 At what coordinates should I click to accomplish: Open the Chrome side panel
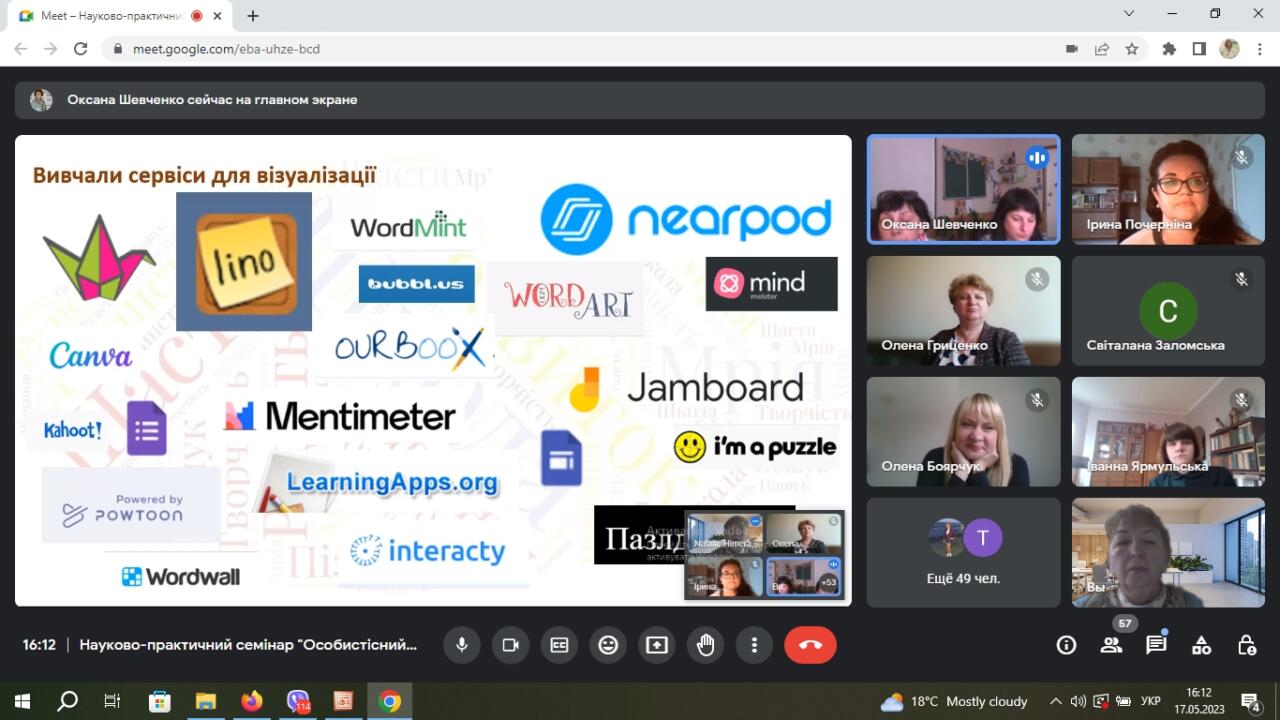coord(1199,48)
